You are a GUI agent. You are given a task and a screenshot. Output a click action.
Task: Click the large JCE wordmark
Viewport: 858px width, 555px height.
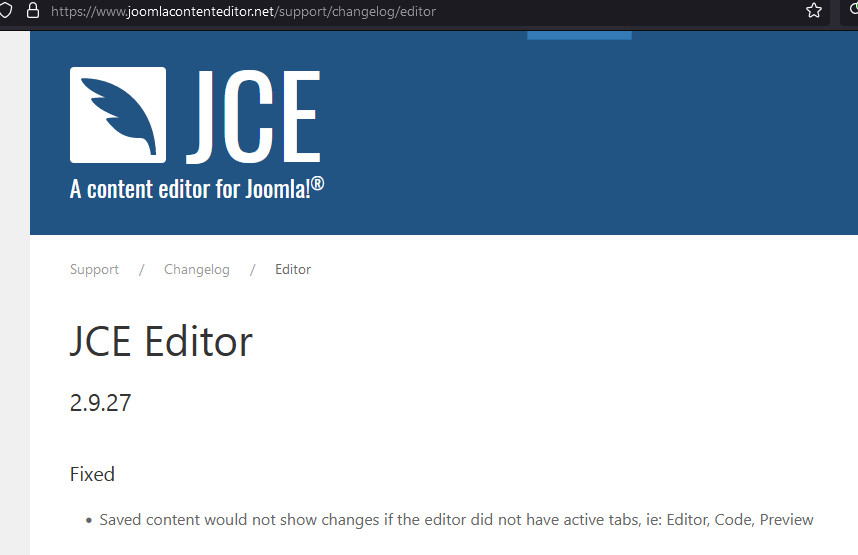(x=253, y=117)
